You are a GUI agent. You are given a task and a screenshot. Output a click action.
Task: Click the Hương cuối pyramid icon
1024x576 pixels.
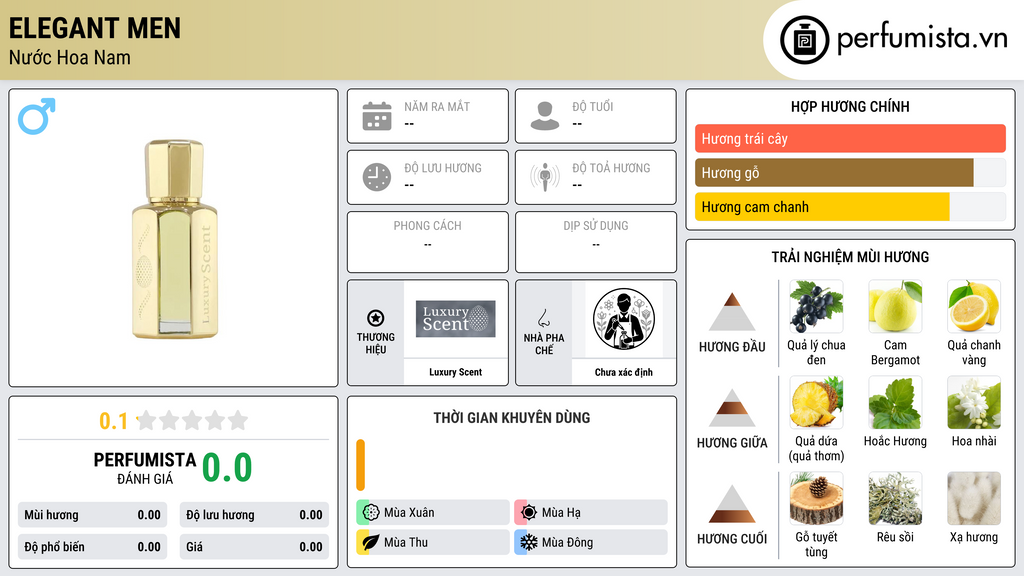tap(732, 504)
